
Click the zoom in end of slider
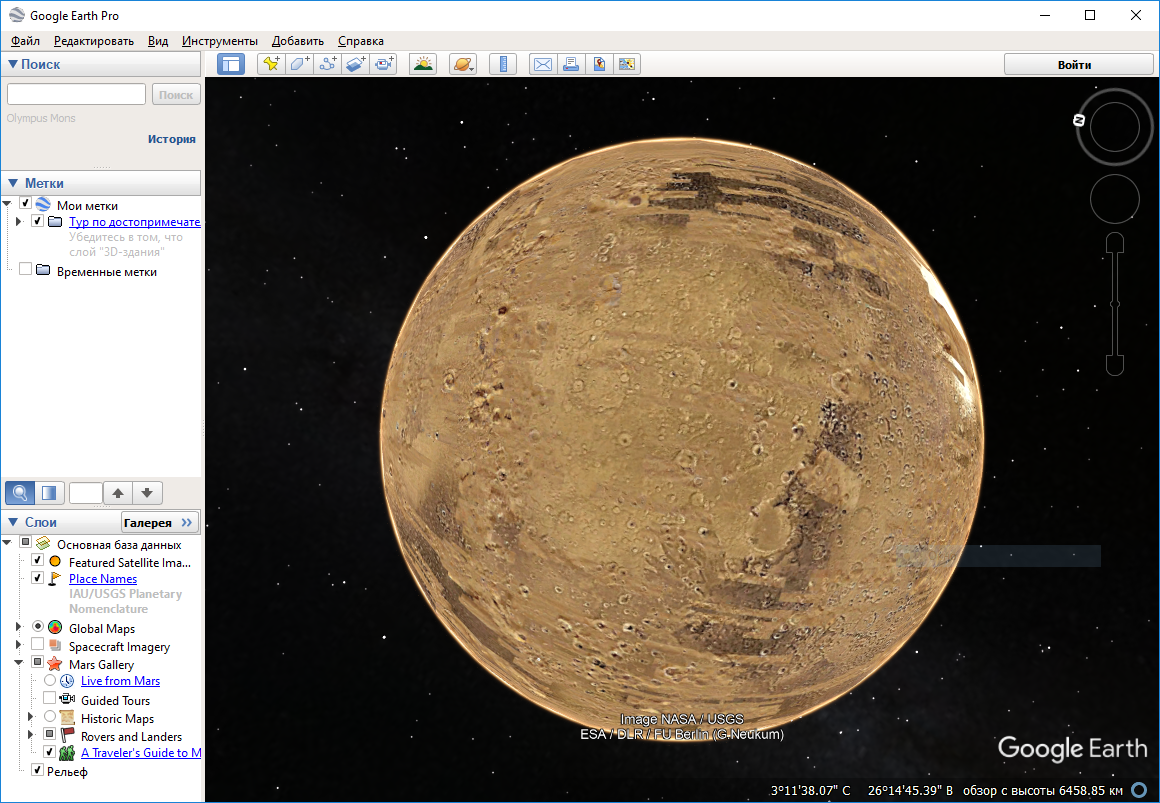(x=1115, y=243)
